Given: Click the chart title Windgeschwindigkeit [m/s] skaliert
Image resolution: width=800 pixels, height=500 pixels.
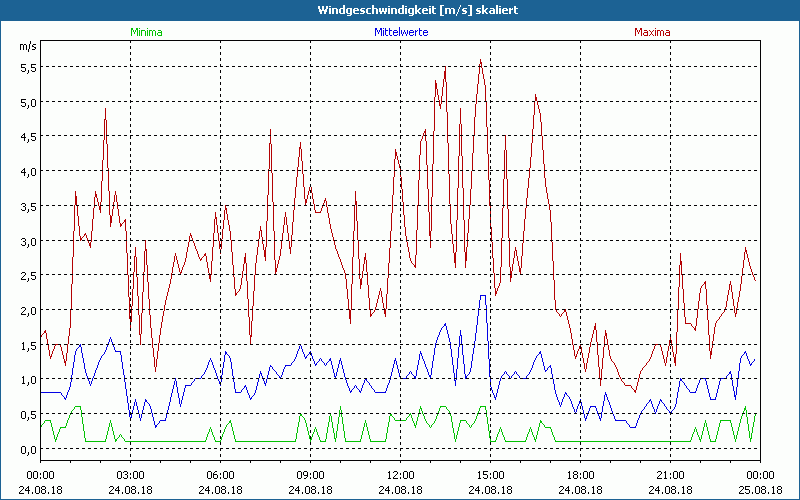Looking at the screenshot, I should click(x=400, y=9).
